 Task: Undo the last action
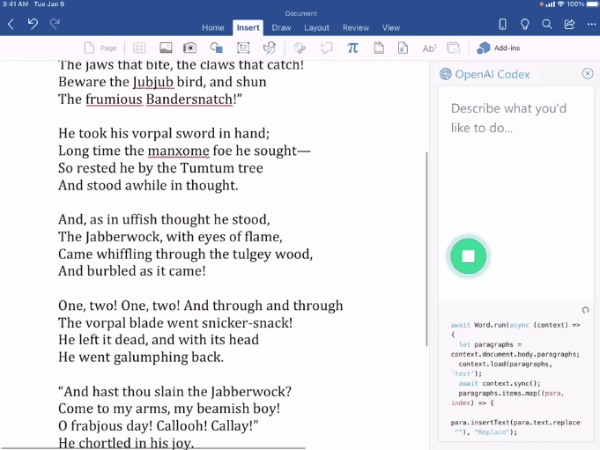point(33,24)
